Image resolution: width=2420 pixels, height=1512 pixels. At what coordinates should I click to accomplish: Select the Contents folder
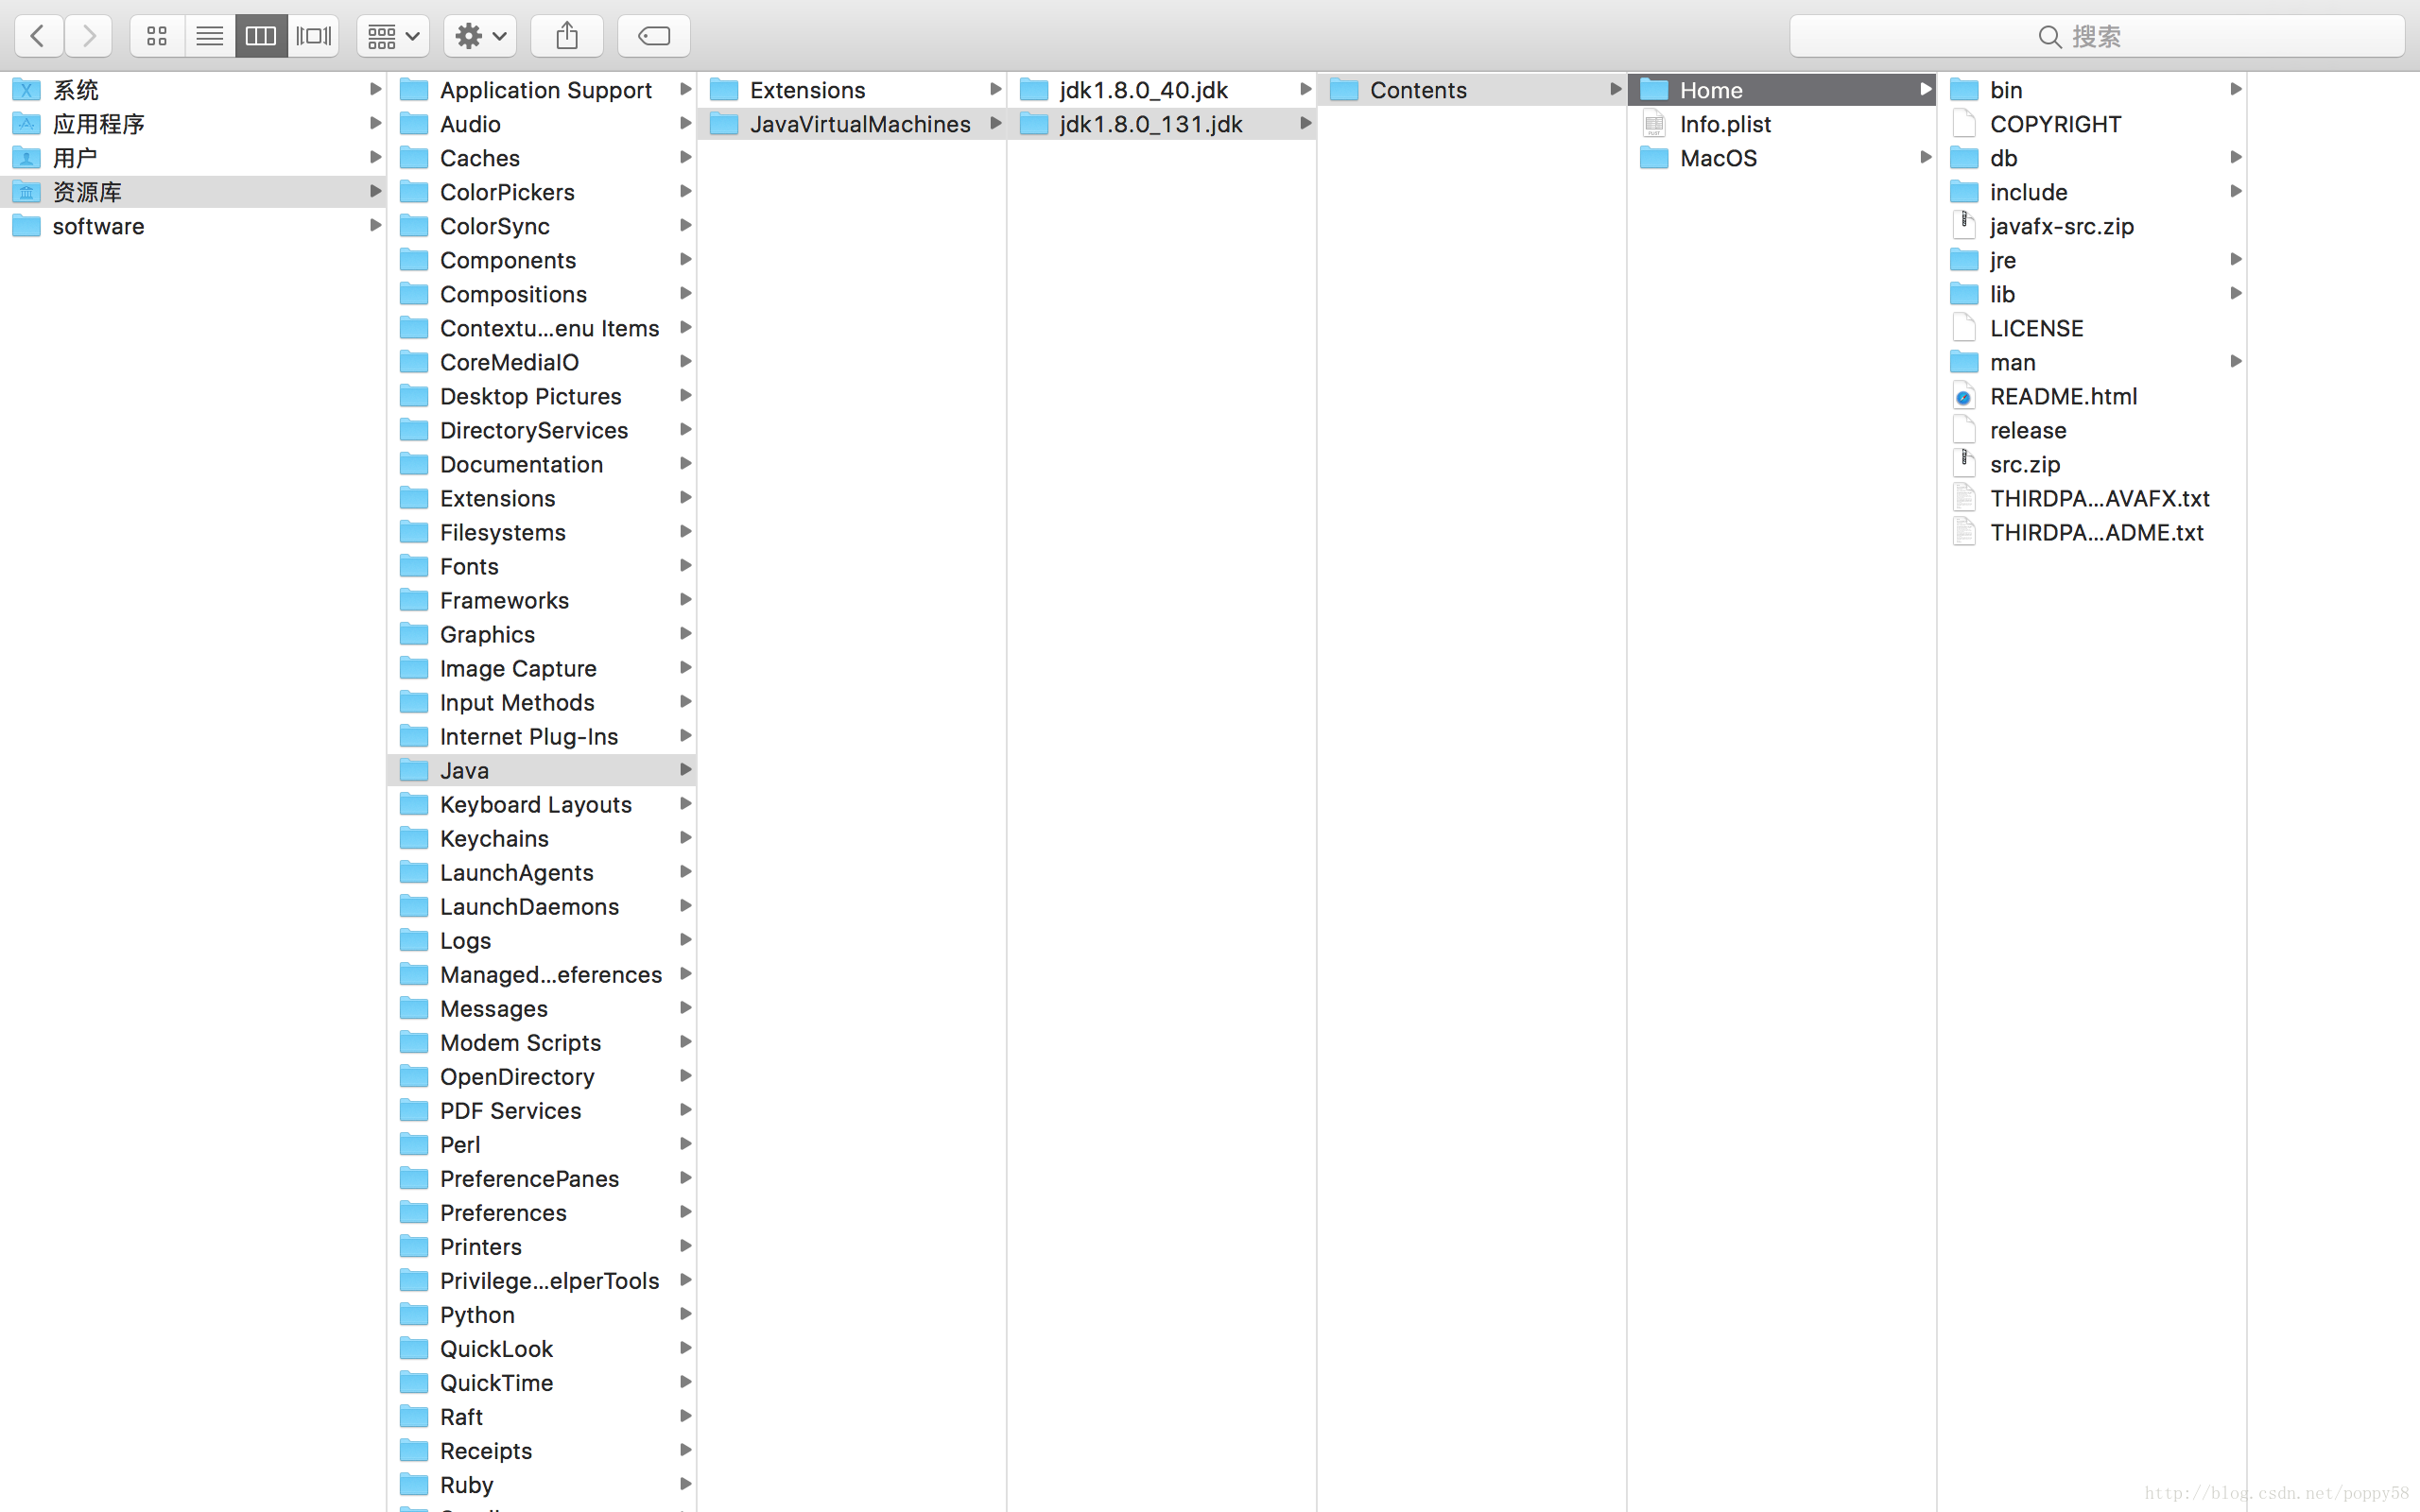click(x=1472, y=90)
